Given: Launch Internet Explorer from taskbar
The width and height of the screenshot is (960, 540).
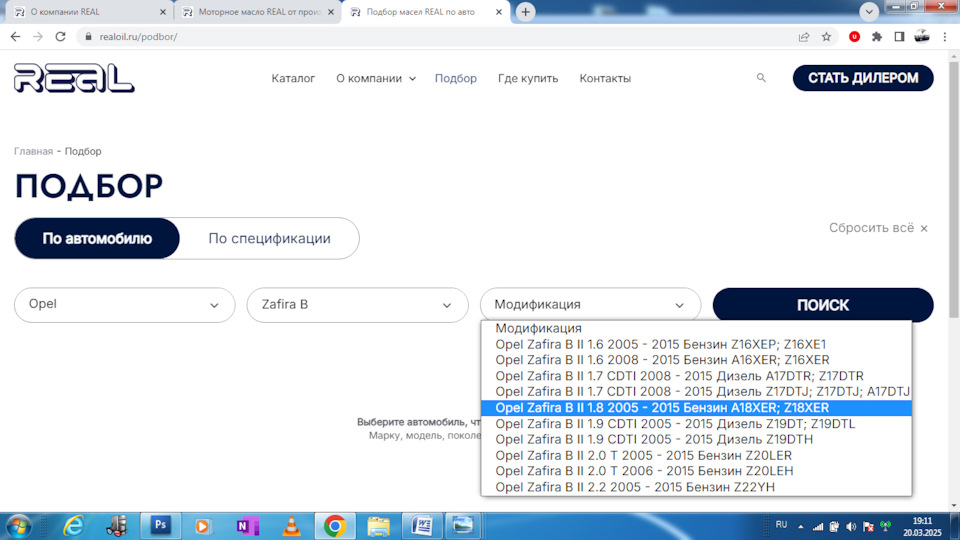Looking at the screenshot, I should click(73, 526).
